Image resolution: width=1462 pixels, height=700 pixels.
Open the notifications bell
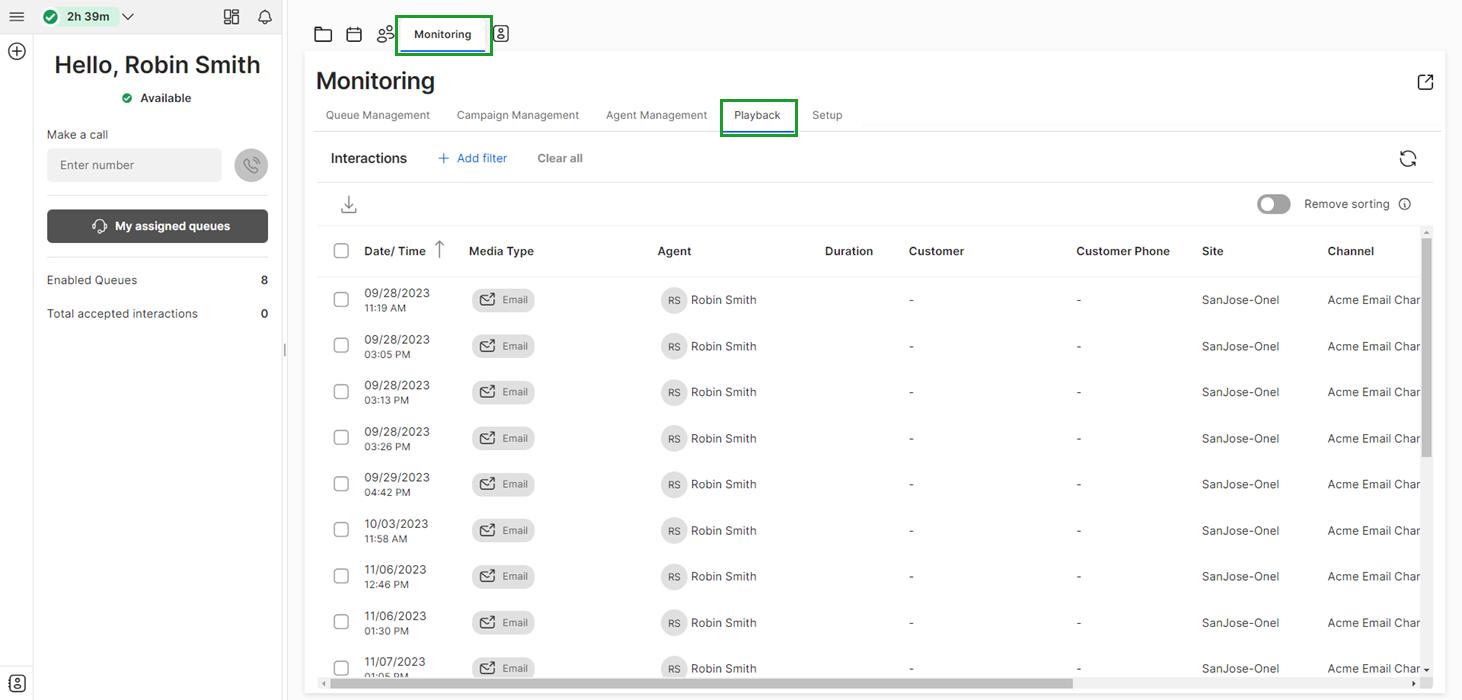pos(265,17)
